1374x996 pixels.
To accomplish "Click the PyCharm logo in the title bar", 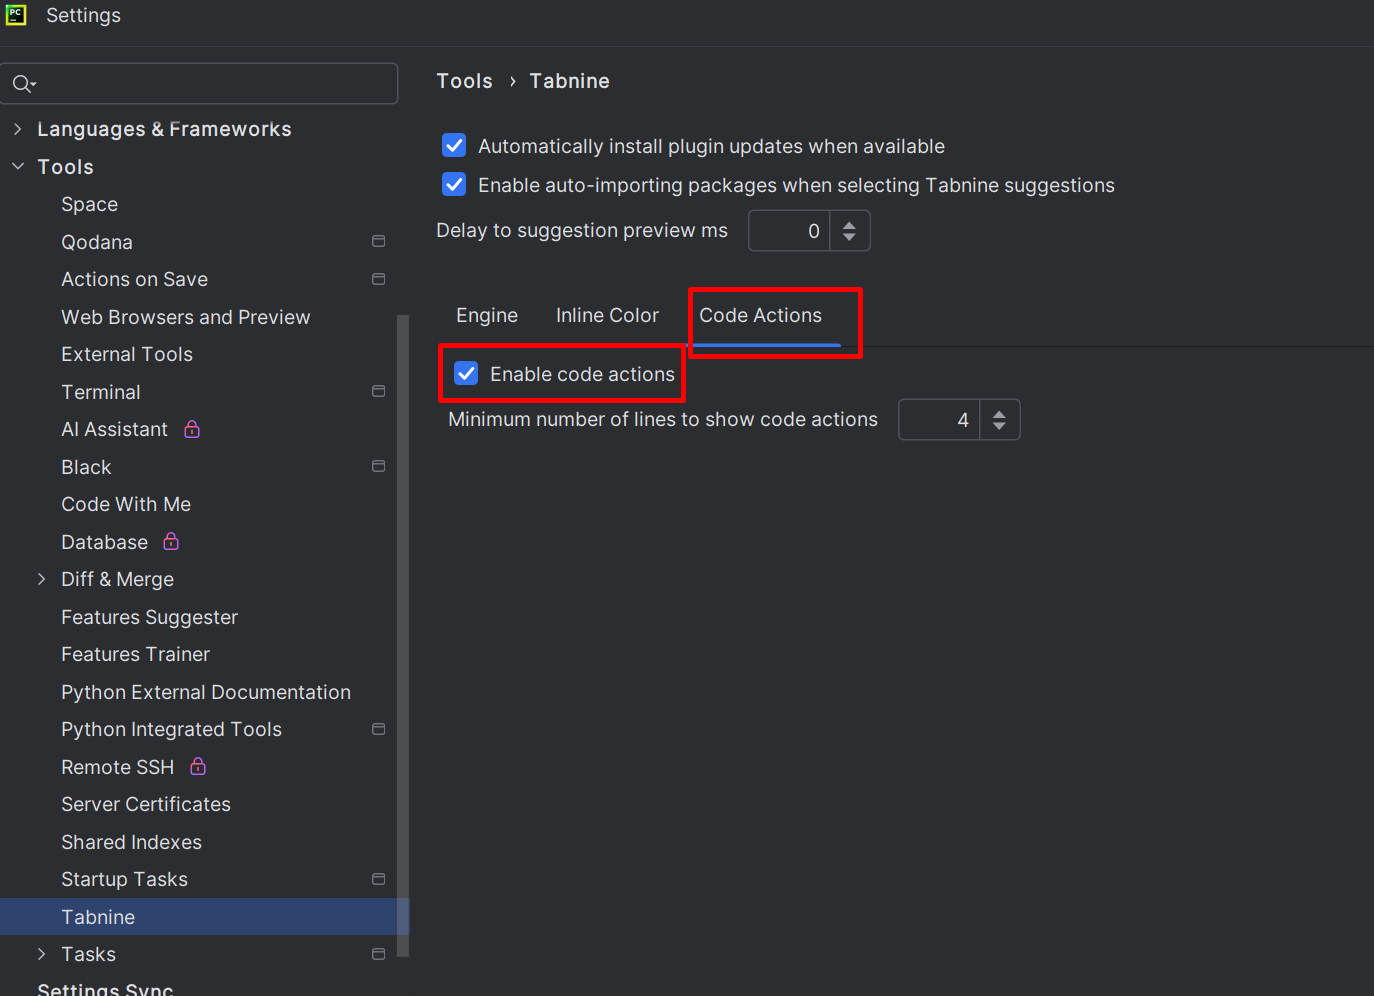I will pyautogui.click(x=16, y=15).
